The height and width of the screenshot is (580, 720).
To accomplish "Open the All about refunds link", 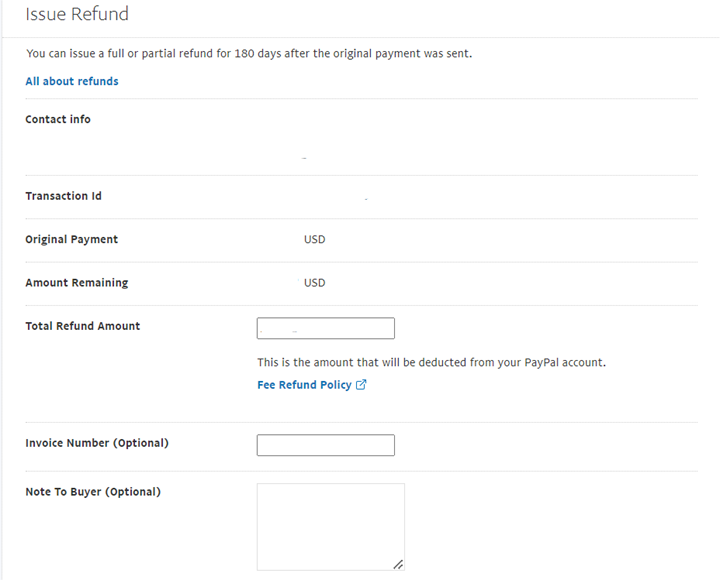I will tap(72, 81).
